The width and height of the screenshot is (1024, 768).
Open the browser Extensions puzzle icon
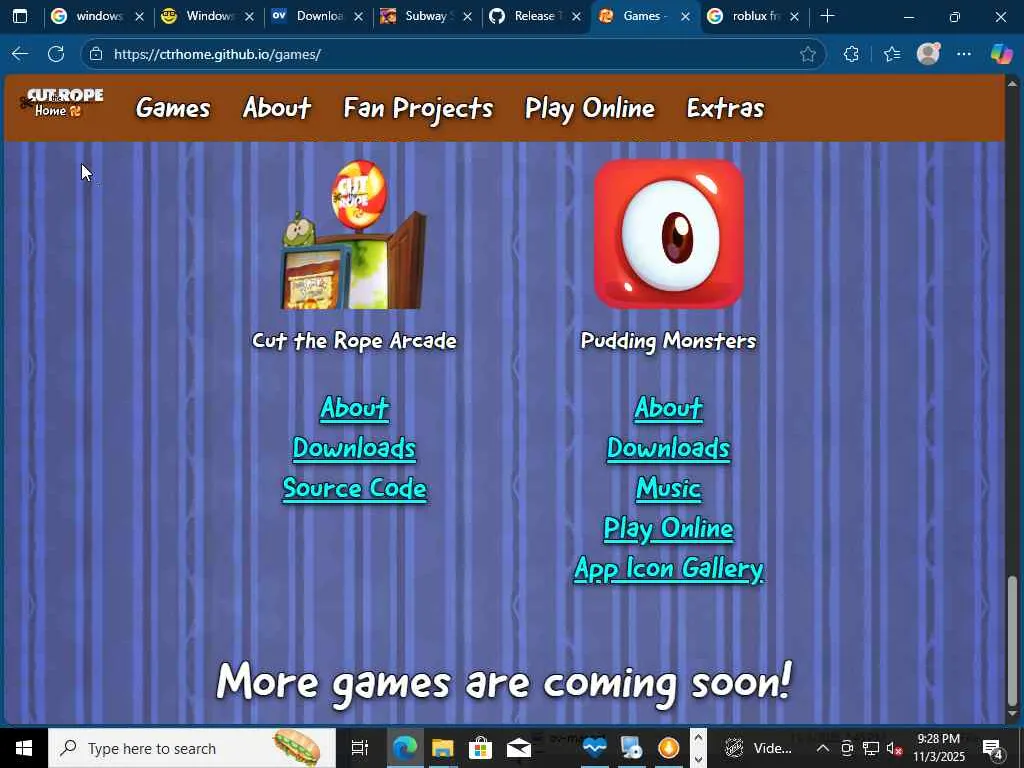point(851,54)
